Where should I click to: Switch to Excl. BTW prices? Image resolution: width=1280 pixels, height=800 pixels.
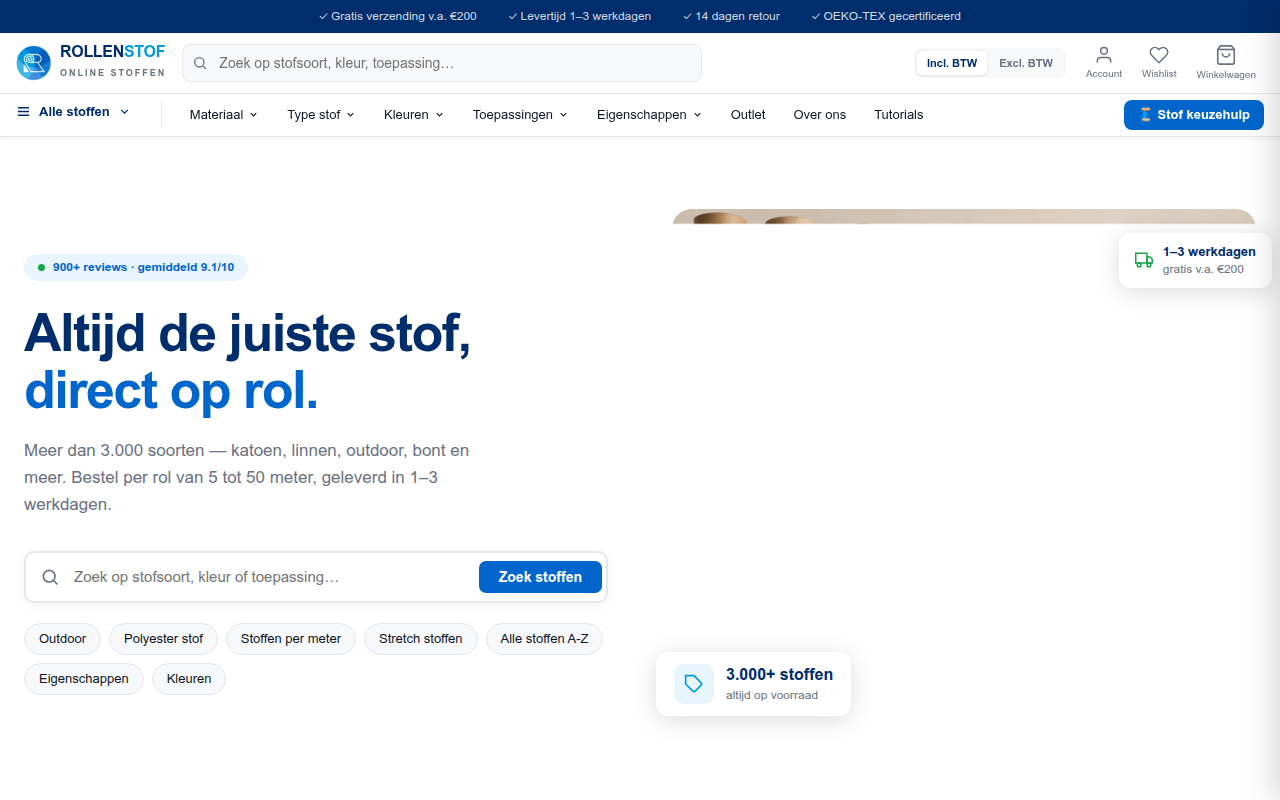click(x=1026, y=63)
